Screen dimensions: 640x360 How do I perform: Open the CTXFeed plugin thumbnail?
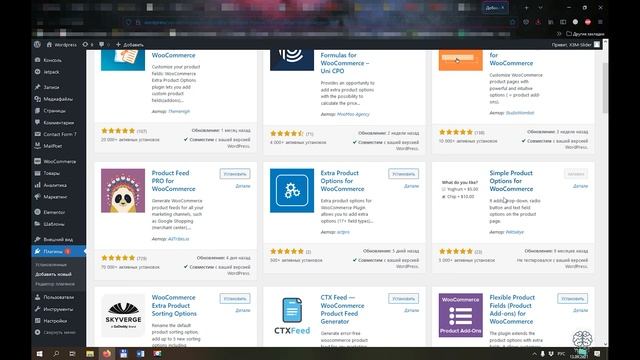point(292,316)
